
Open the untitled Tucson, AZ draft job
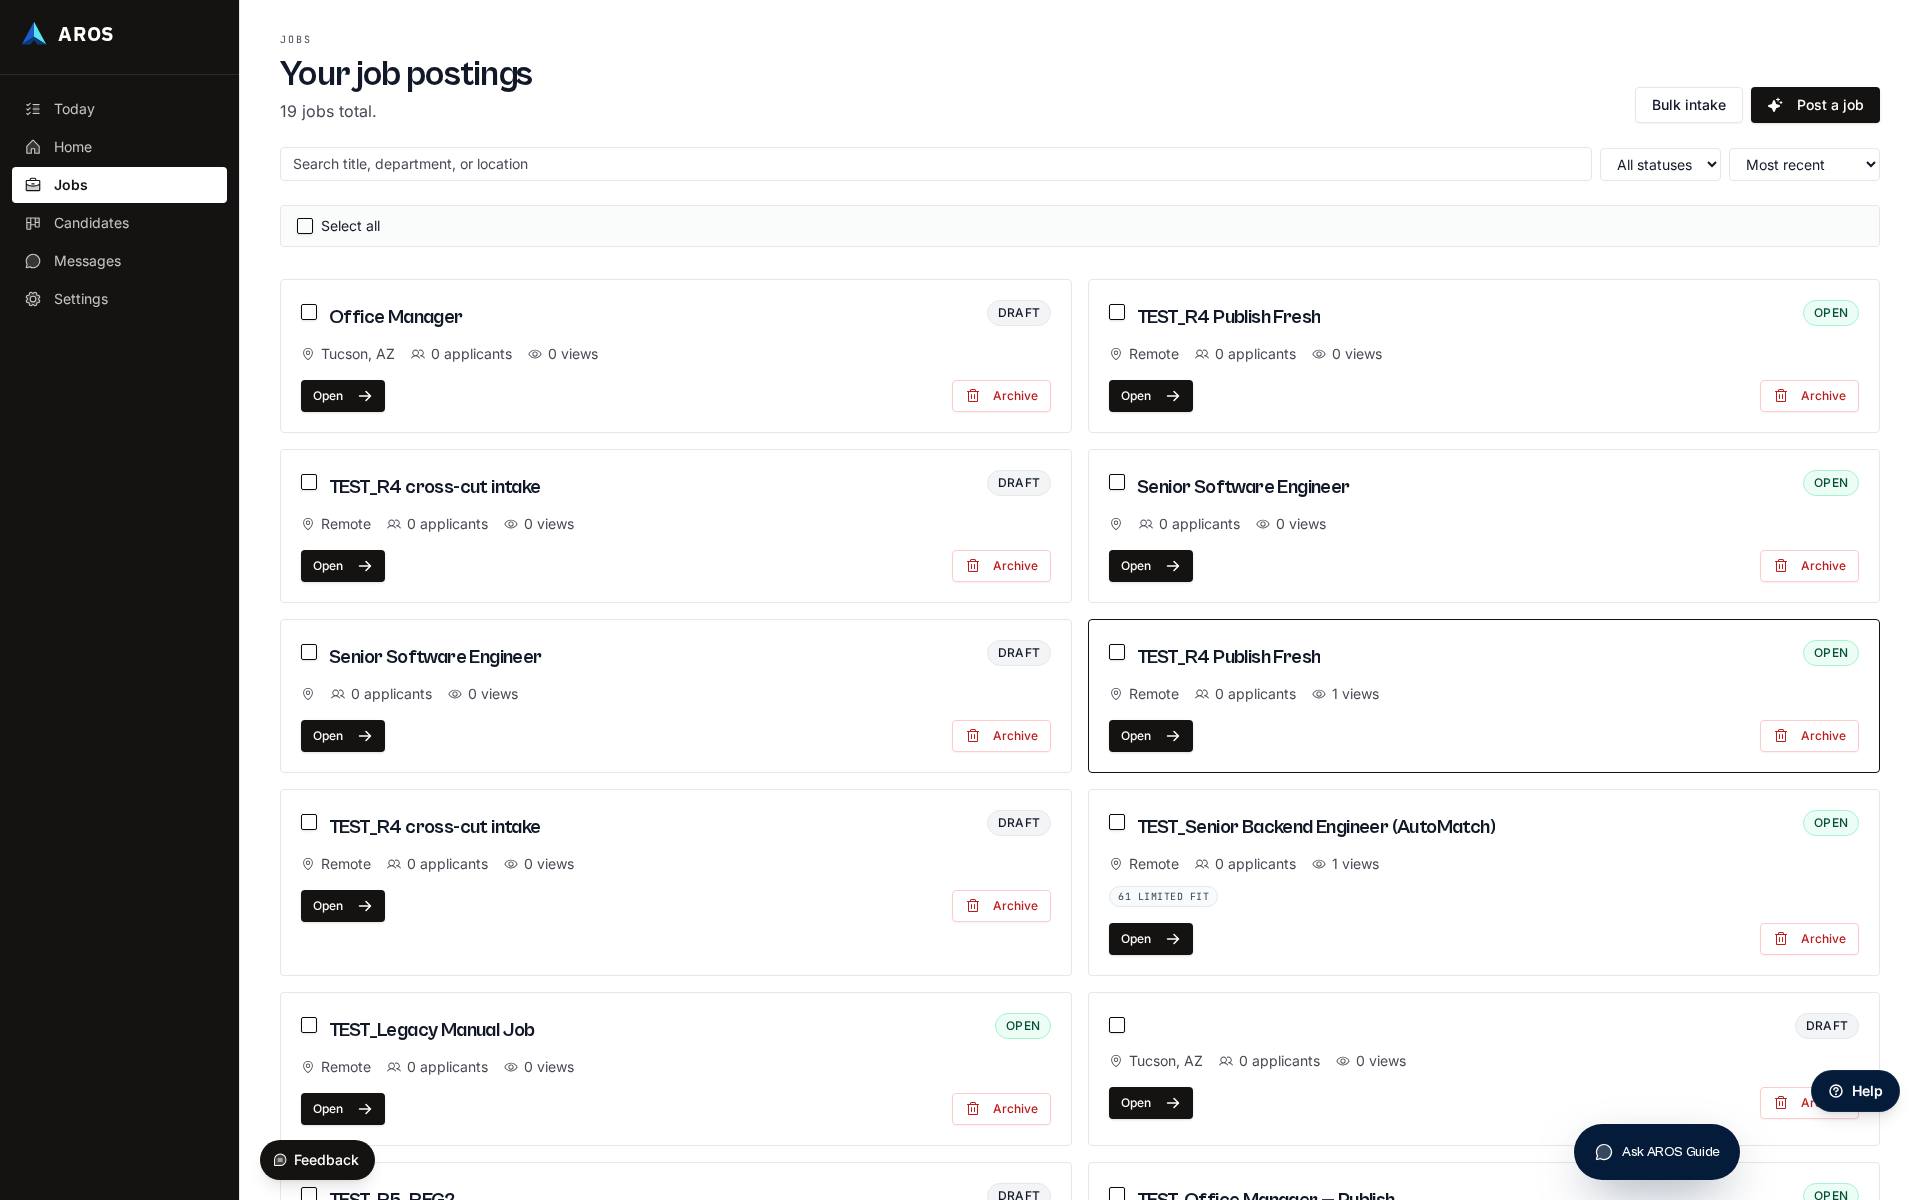pyautogui.click(x=1150, y=1103)
